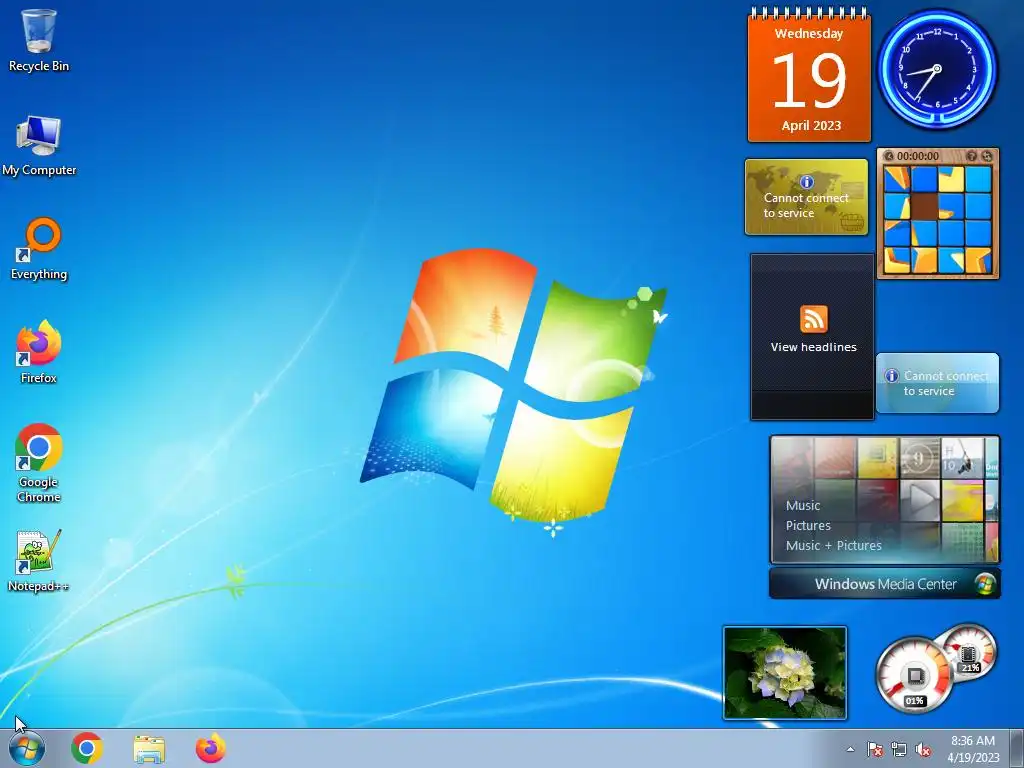The height and width of the screenshot is (768, 1024).
Task: Click the calendar gadget showing 19
Action: click(x=809, y=76)
